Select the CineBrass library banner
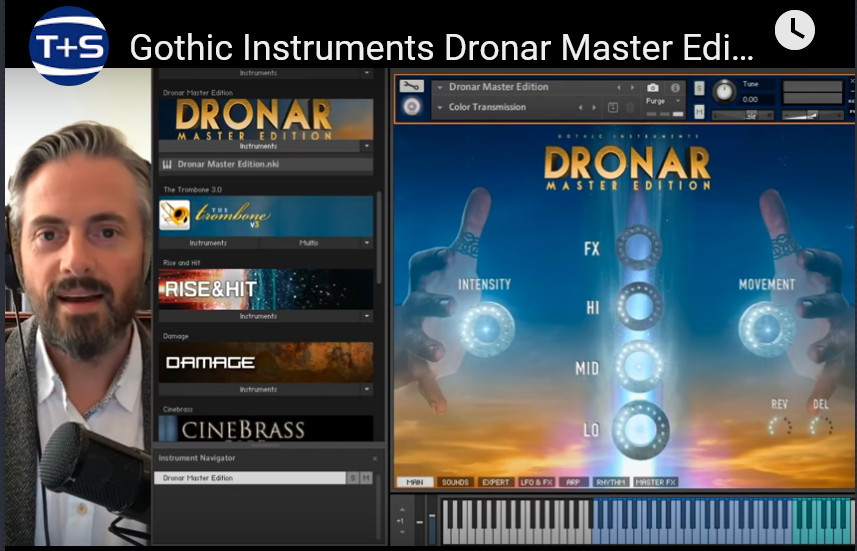This screenshot has height=551, width=857. click(266, 429)
